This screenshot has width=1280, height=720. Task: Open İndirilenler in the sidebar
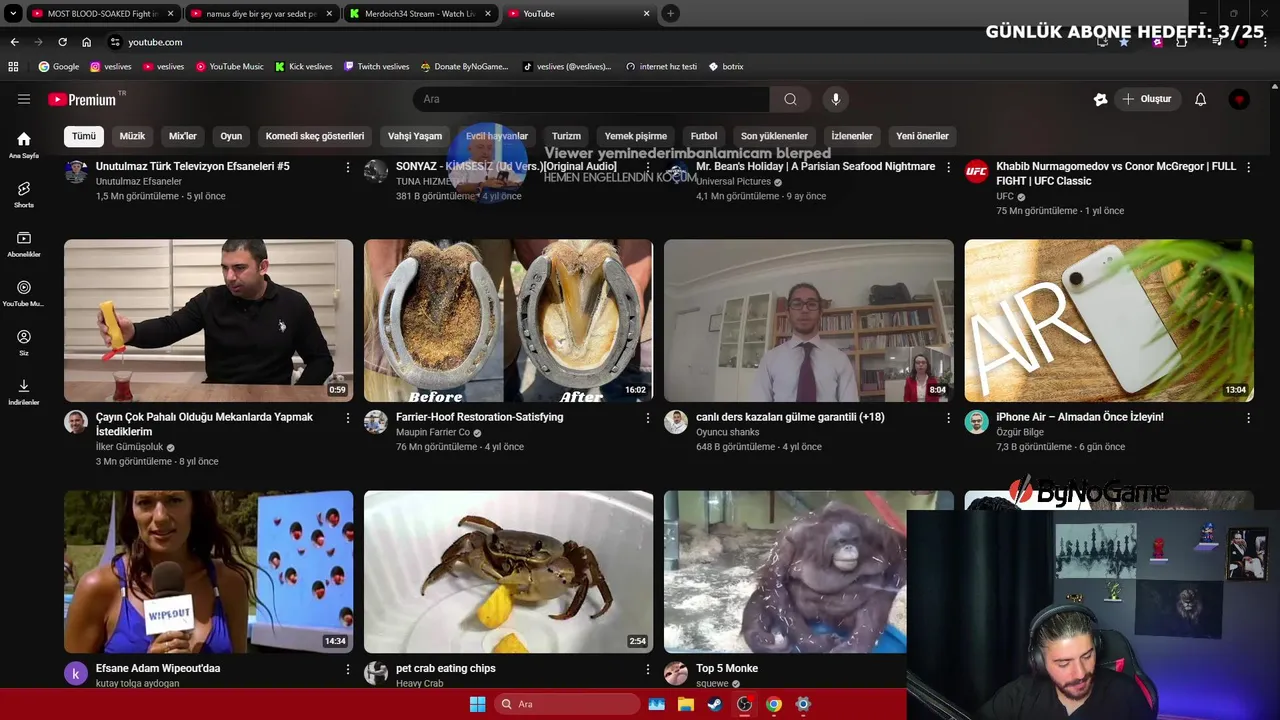[x=24, y=392]
